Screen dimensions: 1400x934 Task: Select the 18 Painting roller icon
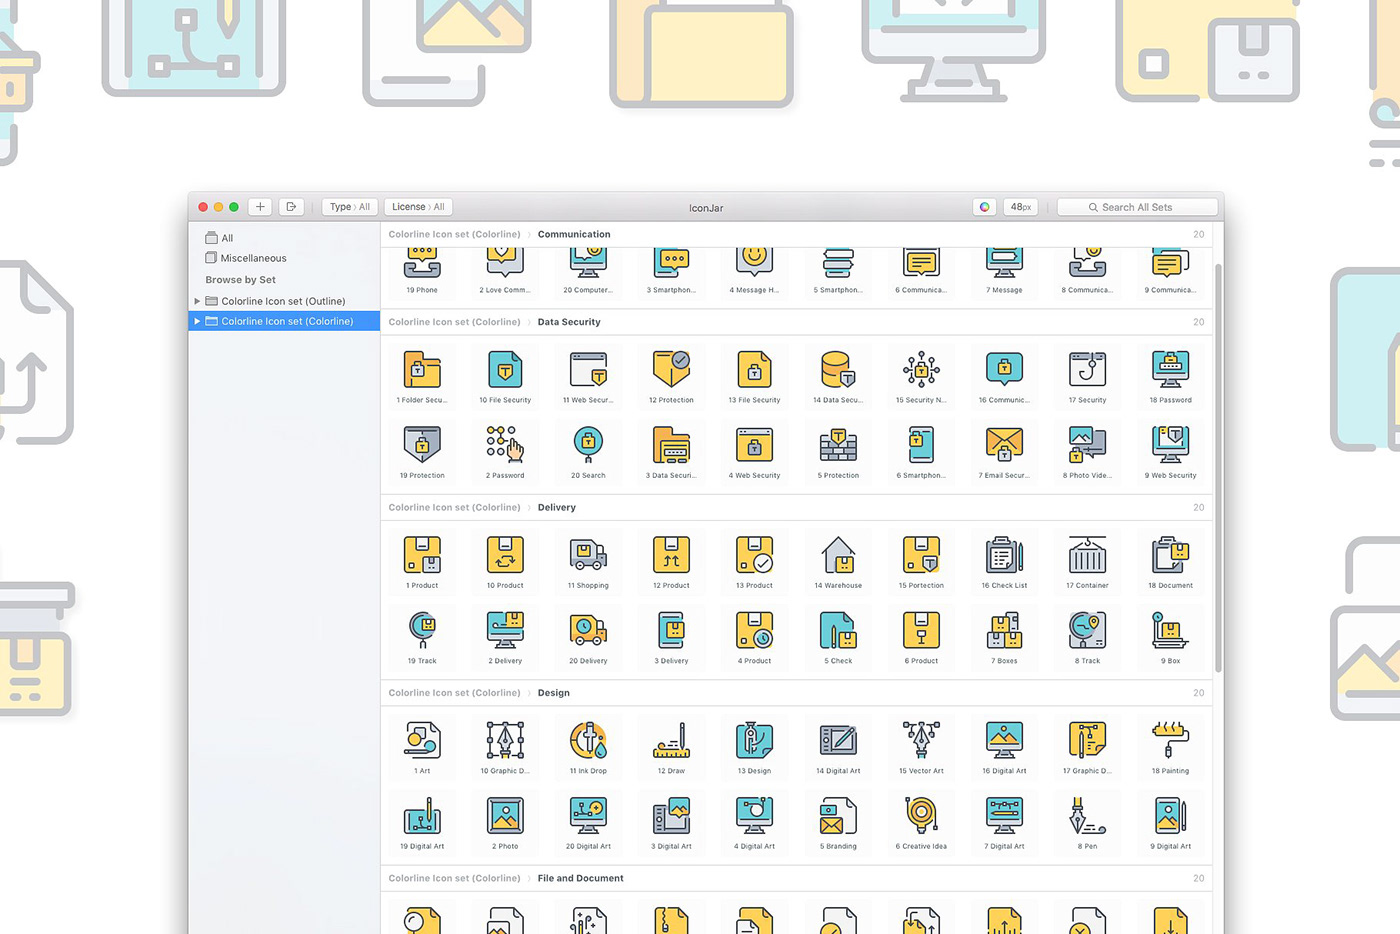point(1170,742)
